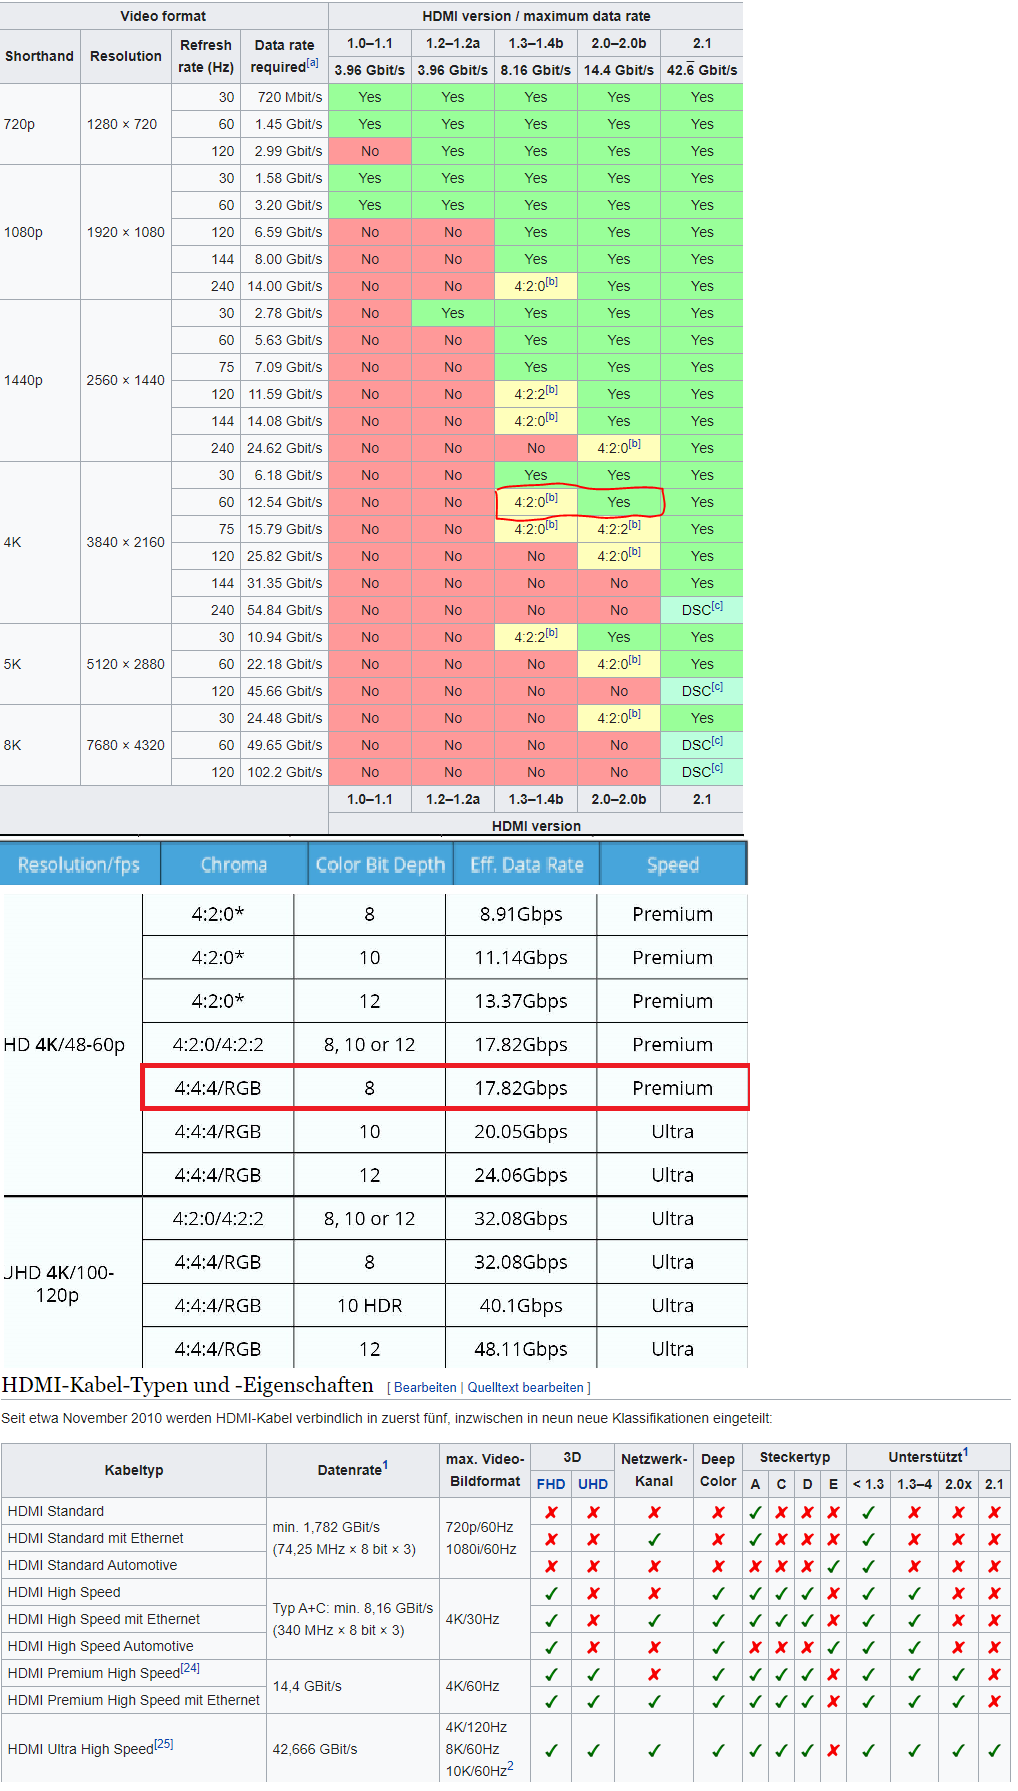The height and width of the screenshot is (1791, 1018).
Task: Click the UHD column header link under 3D
Action: 593,1484
